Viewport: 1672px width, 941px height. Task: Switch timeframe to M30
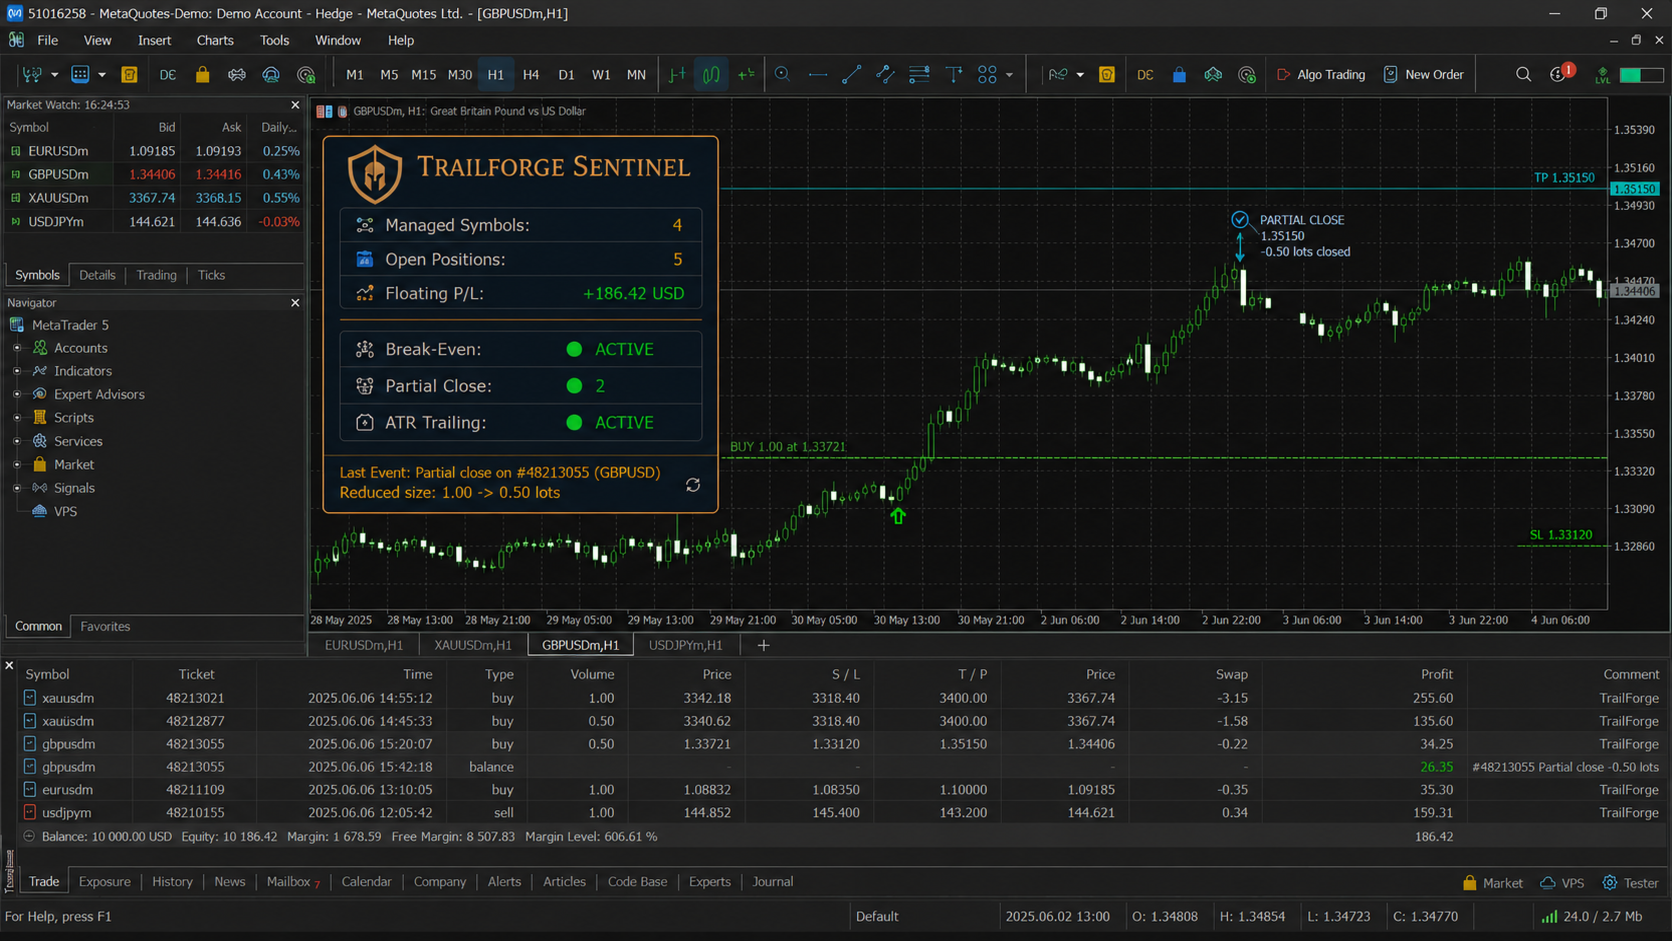pos(460,75)
